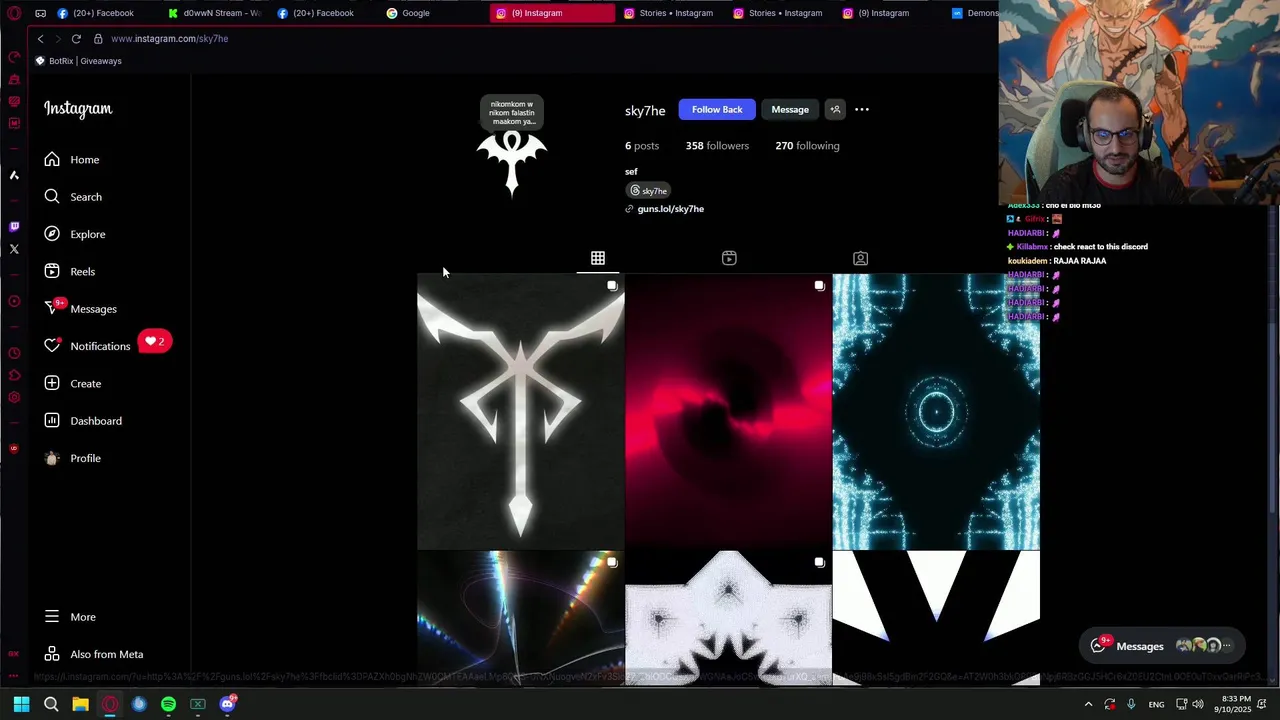
Task: Open volume control in system tray
Action: tap(1198, 704)
